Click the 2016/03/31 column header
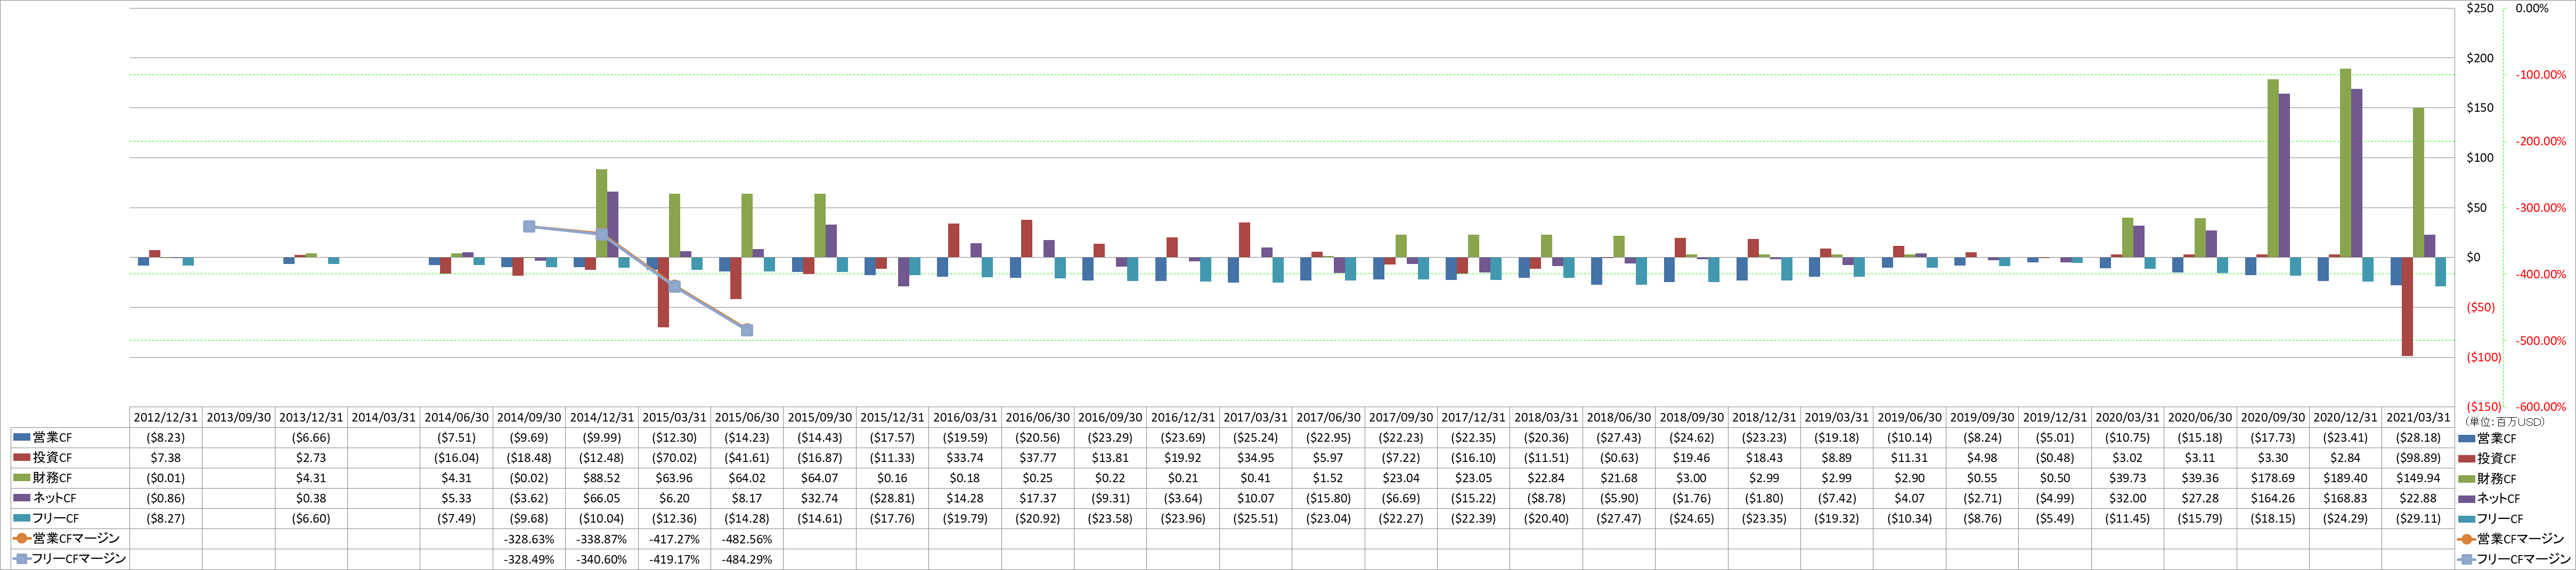The height and width of the screenshot is (570, 2576). click(965, 418)
